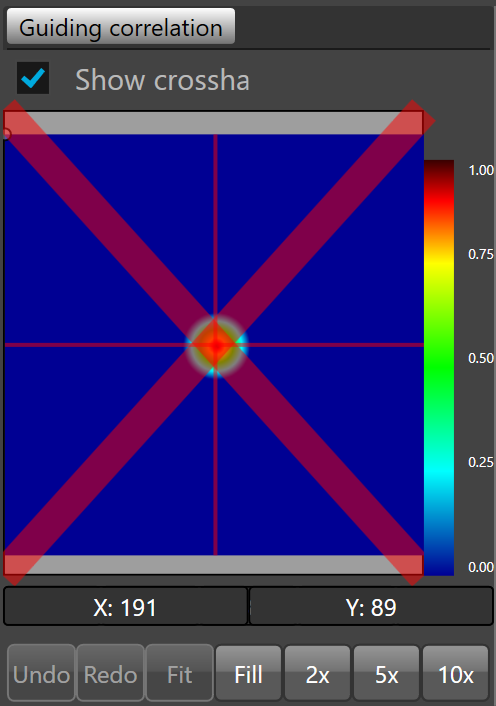Zoom the correlation image to 10x

455,673
